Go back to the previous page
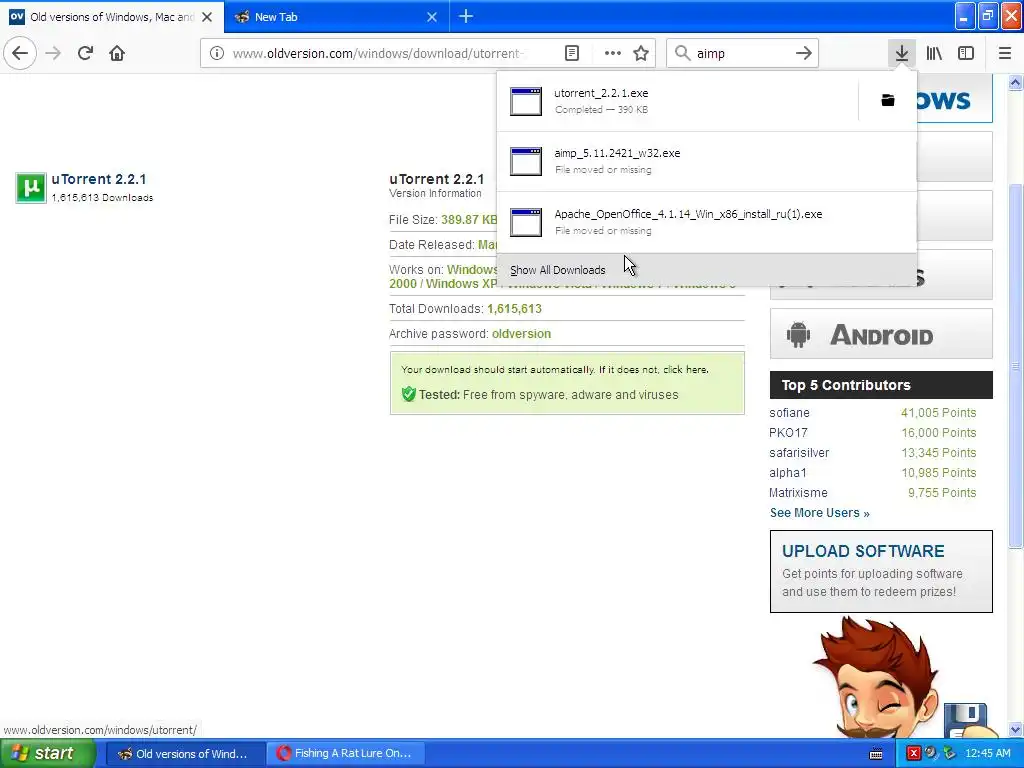This screenshot has height=768, width=1024. coord(20,53)
